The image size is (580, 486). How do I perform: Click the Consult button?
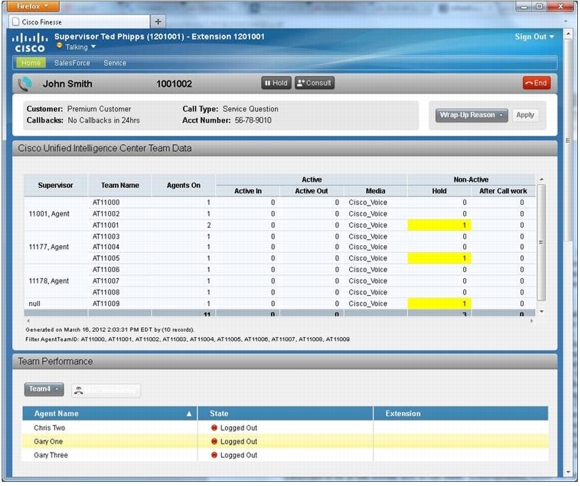[314, 83]
